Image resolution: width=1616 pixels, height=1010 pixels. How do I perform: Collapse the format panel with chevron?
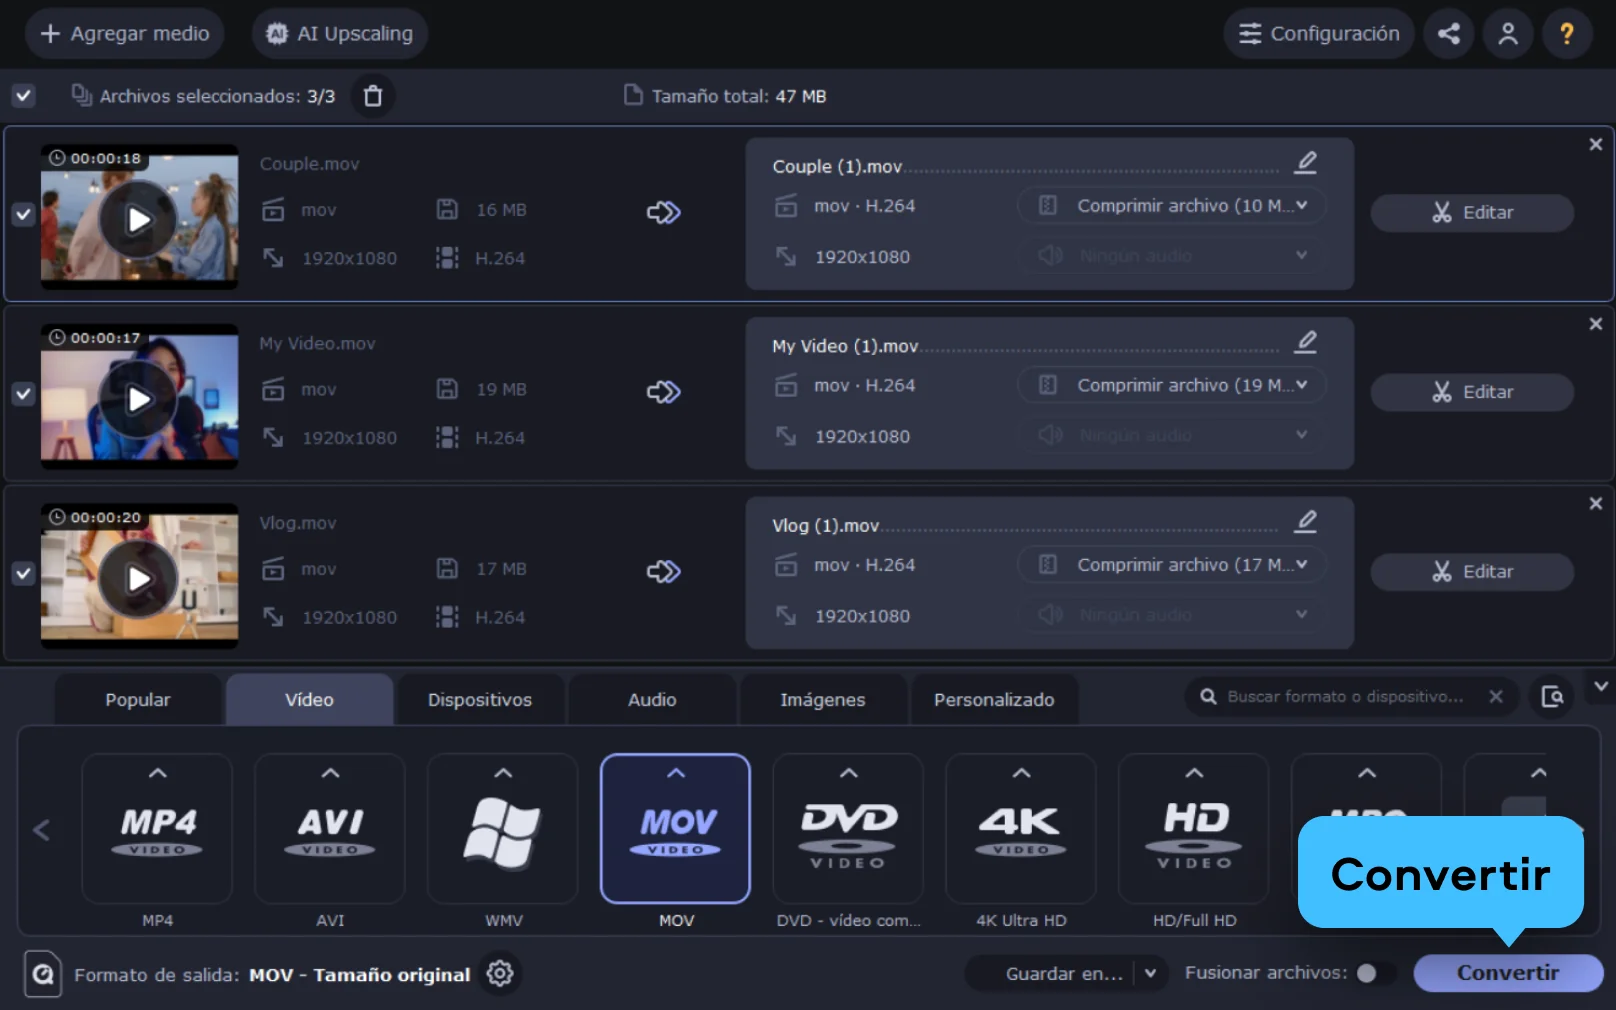click(x=1600, y=686)
